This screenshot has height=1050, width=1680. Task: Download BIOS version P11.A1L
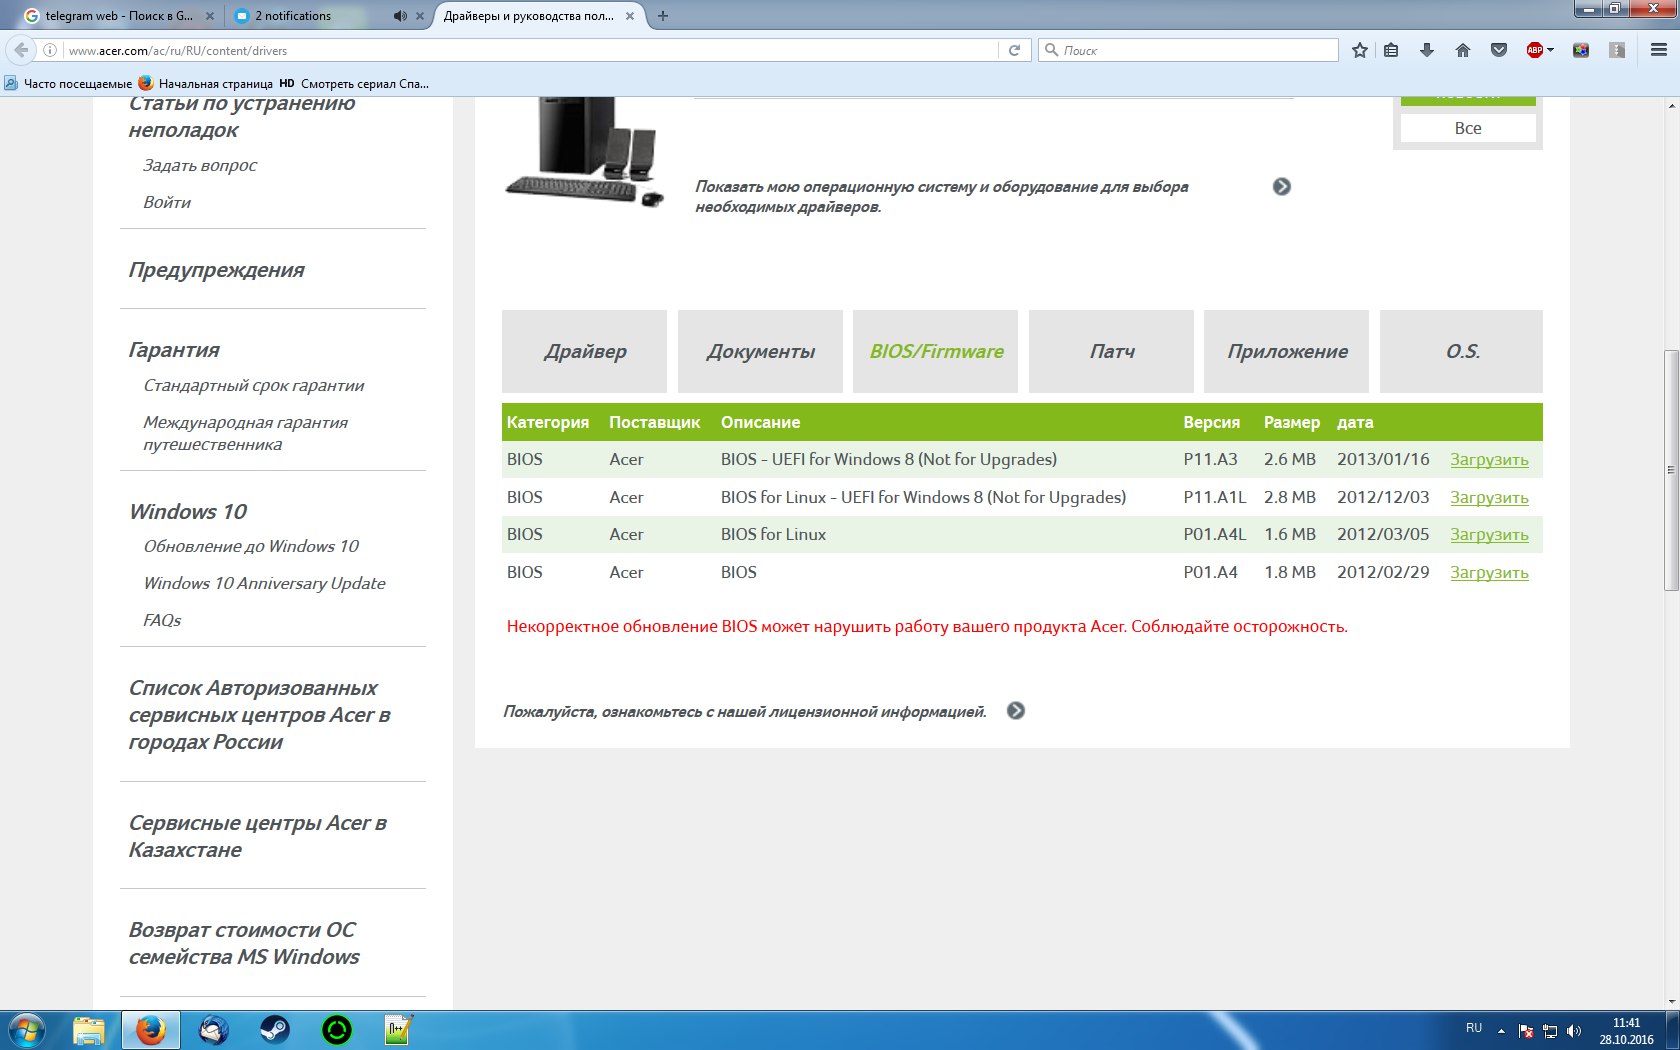(1489, 498)
